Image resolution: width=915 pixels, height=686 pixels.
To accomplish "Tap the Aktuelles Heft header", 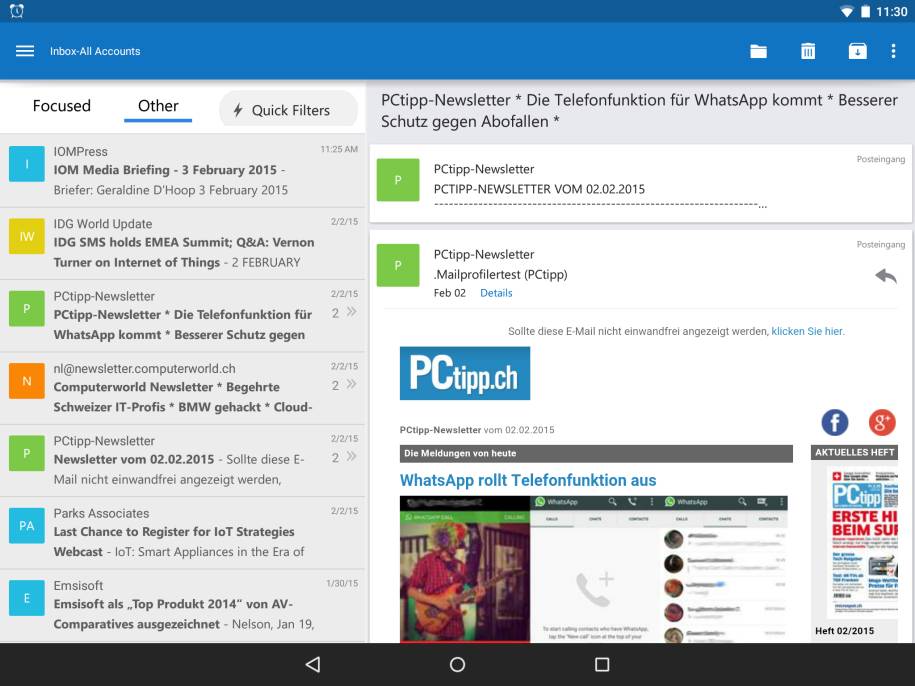I will [x=854, y=452].
